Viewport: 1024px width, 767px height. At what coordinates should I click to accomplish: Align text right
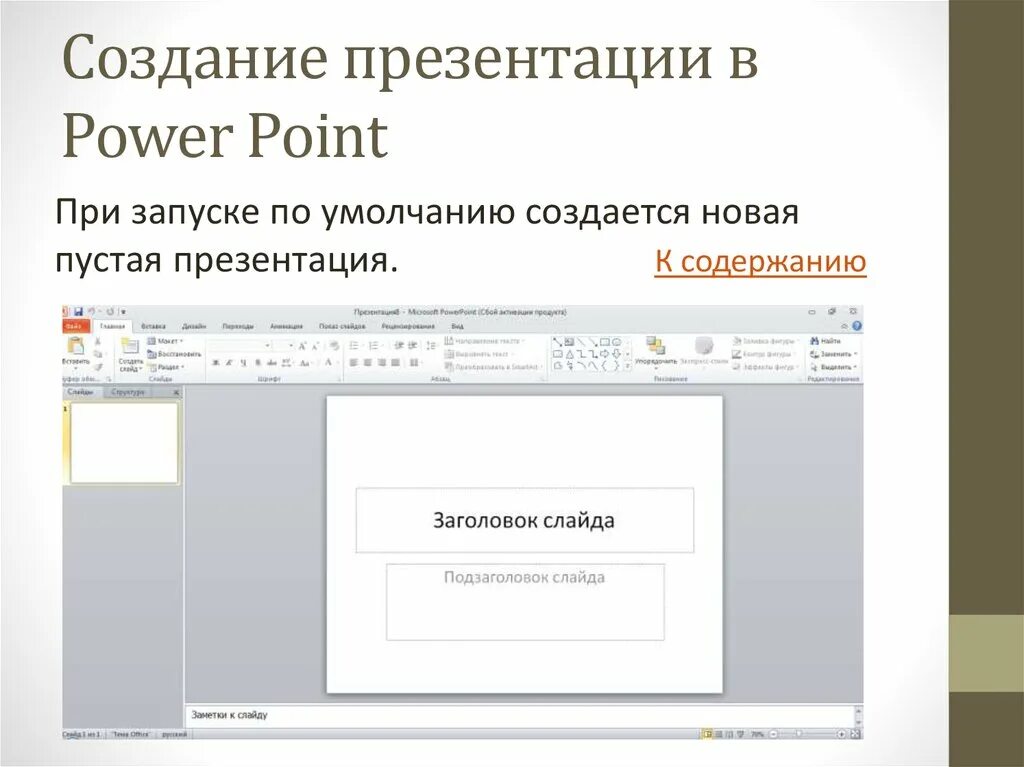point(381,363)
